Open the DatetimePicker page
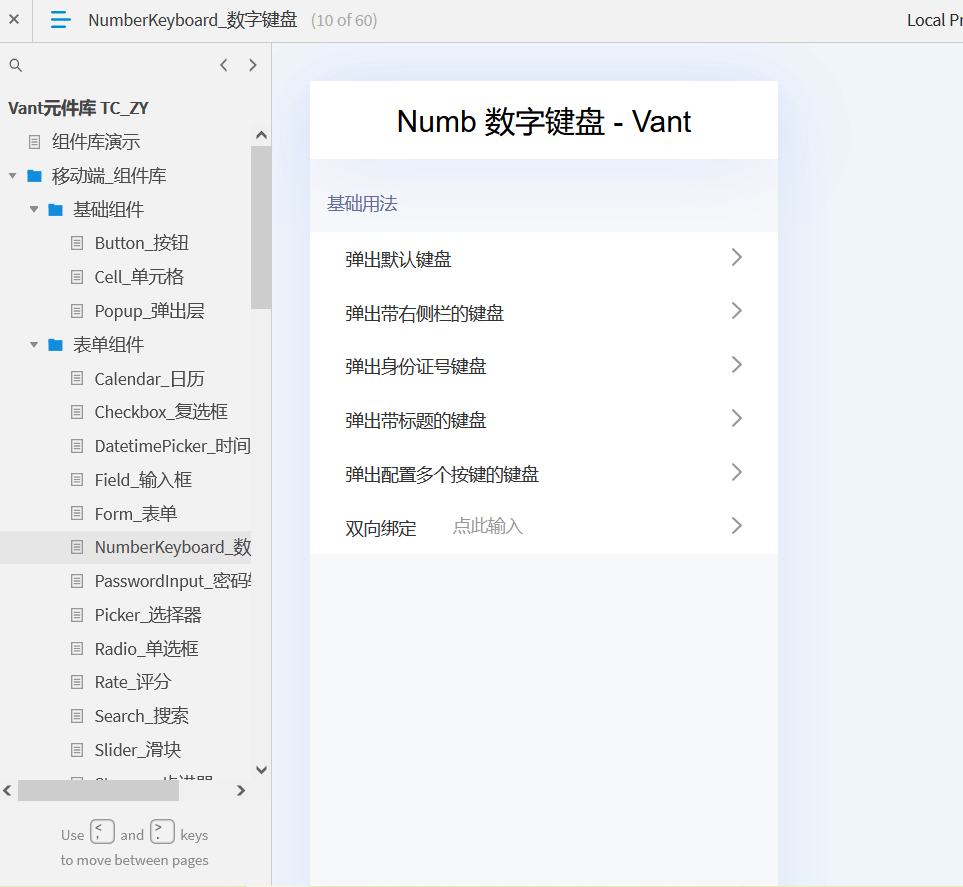The height and width of the screenshot is (887, 963). click(x=173, y=446)
